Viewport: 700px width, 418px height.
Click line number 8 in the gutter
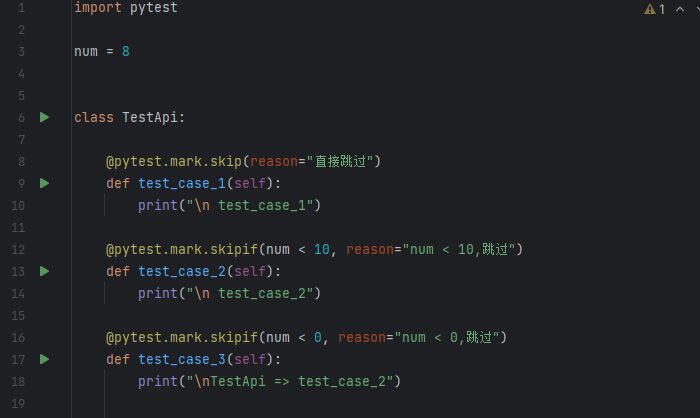(x=21, y=162)
